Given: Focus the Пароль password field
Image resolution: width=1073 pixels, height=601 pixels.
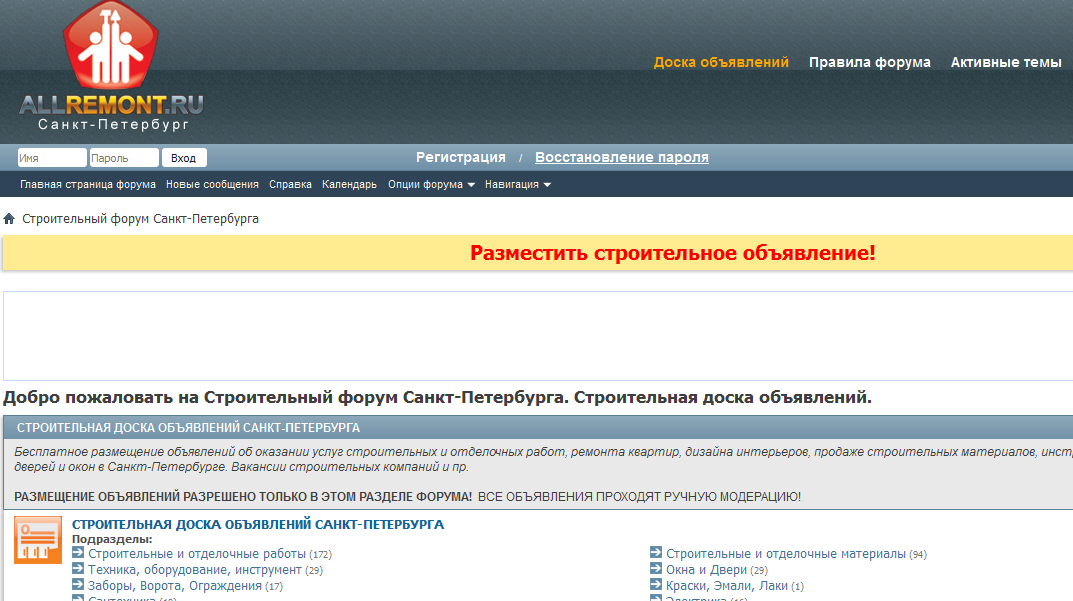Looking at the screenshot, I should coord(124,158).
